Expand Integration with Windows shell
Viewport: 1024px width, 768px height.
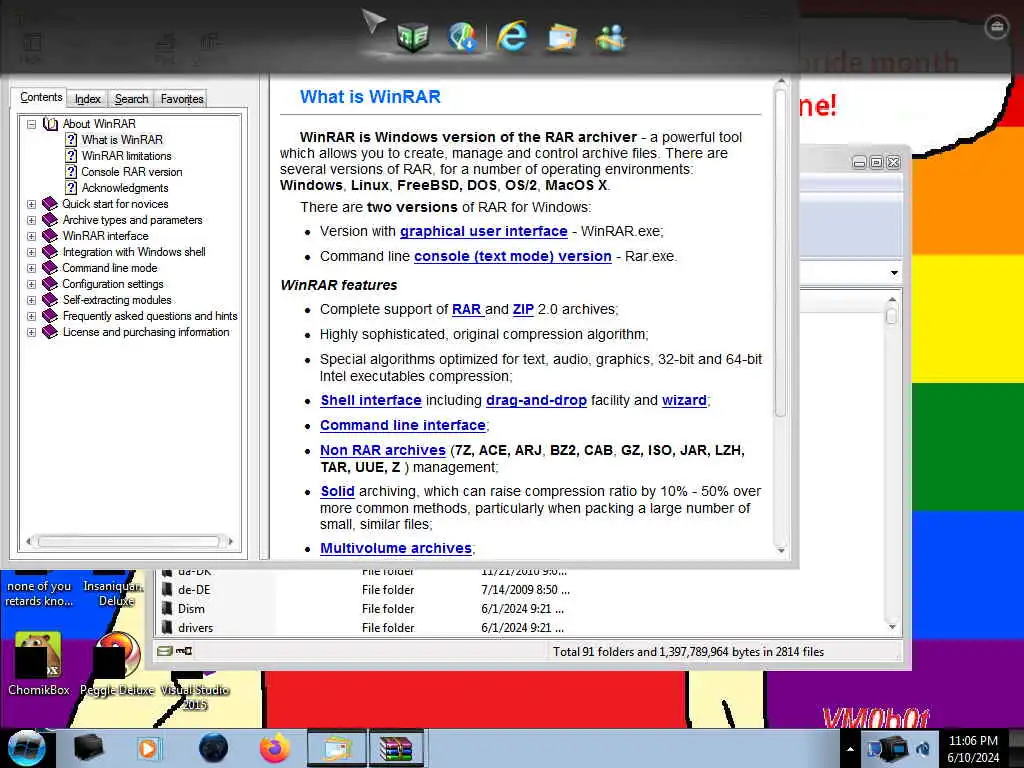click(31, 252)
